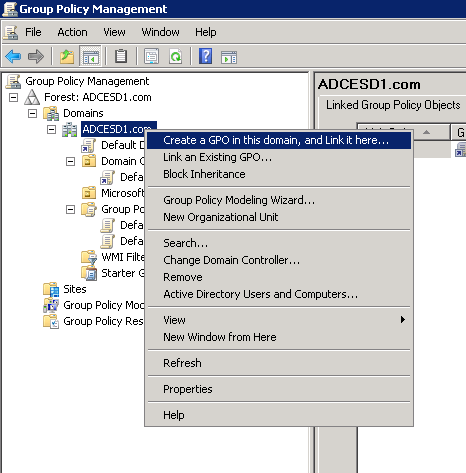Choose Link an Existing GPO
The height and width of the screenshot is (473, 466).
[279, 157]
